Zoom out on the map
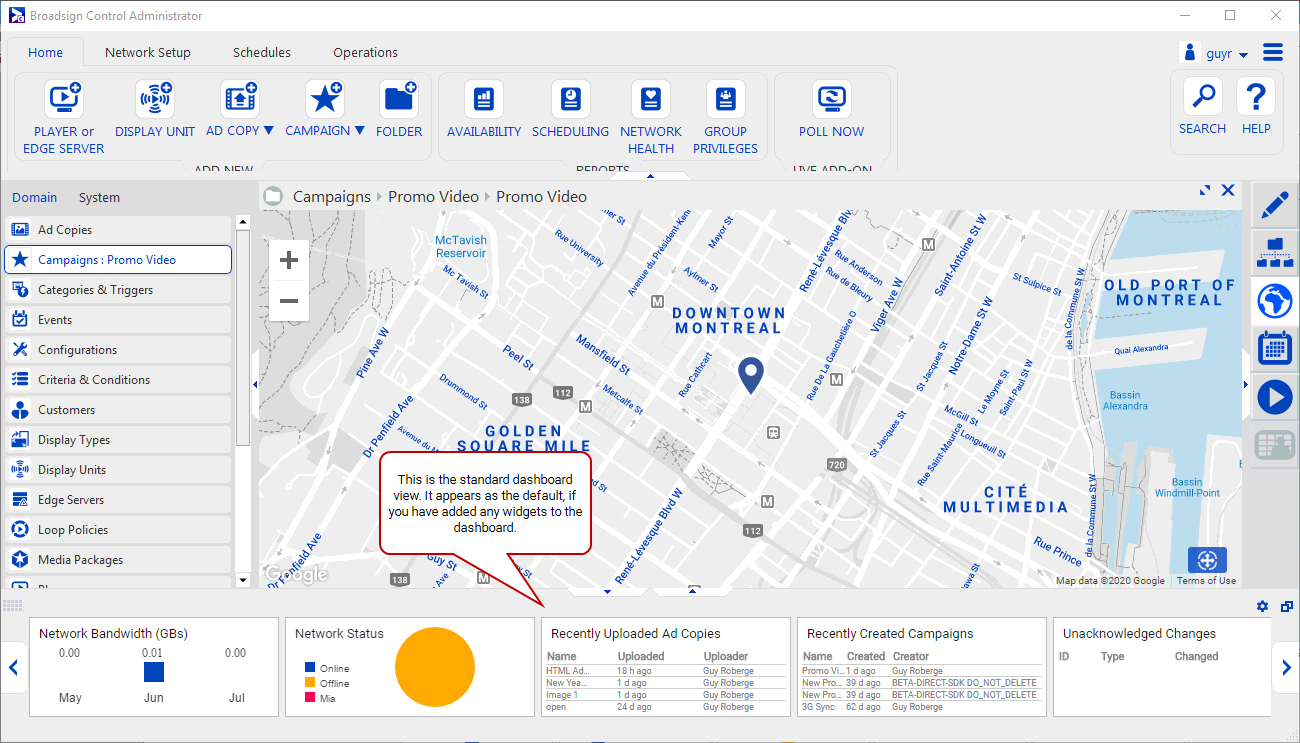The width and height of the screenshot is (1300, 743). (x=289, y=301)
